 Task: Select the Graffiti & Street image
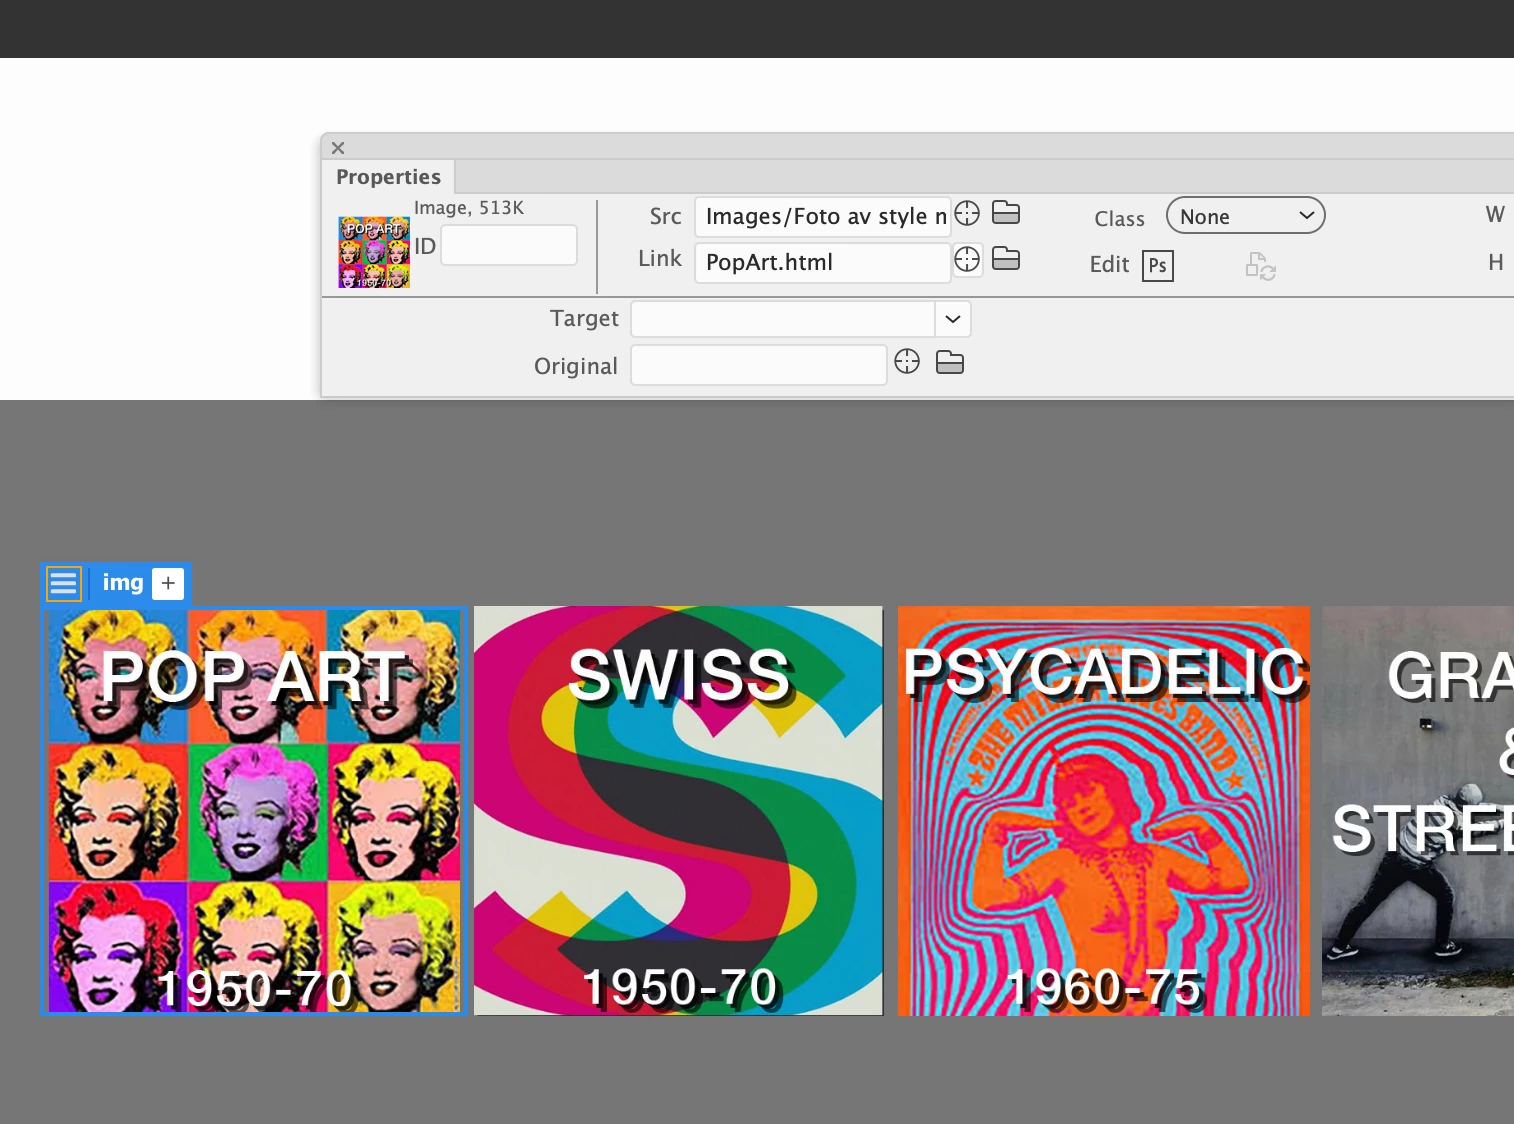(x=1418, y=811)
